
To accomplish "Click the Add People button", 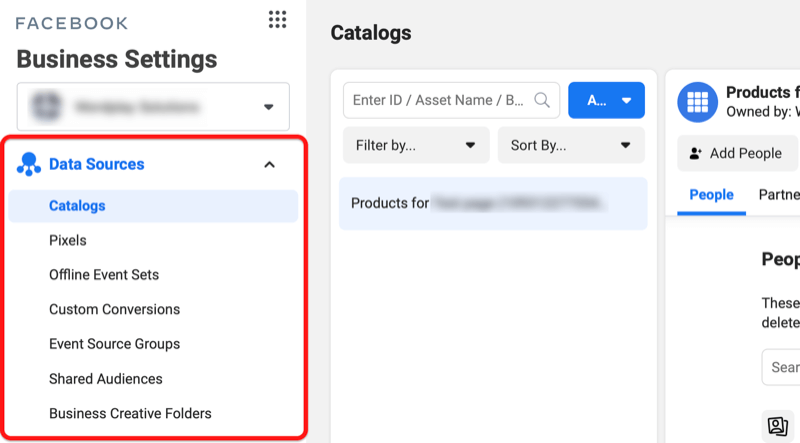I will pyautogui.click(x=737, y=153).
